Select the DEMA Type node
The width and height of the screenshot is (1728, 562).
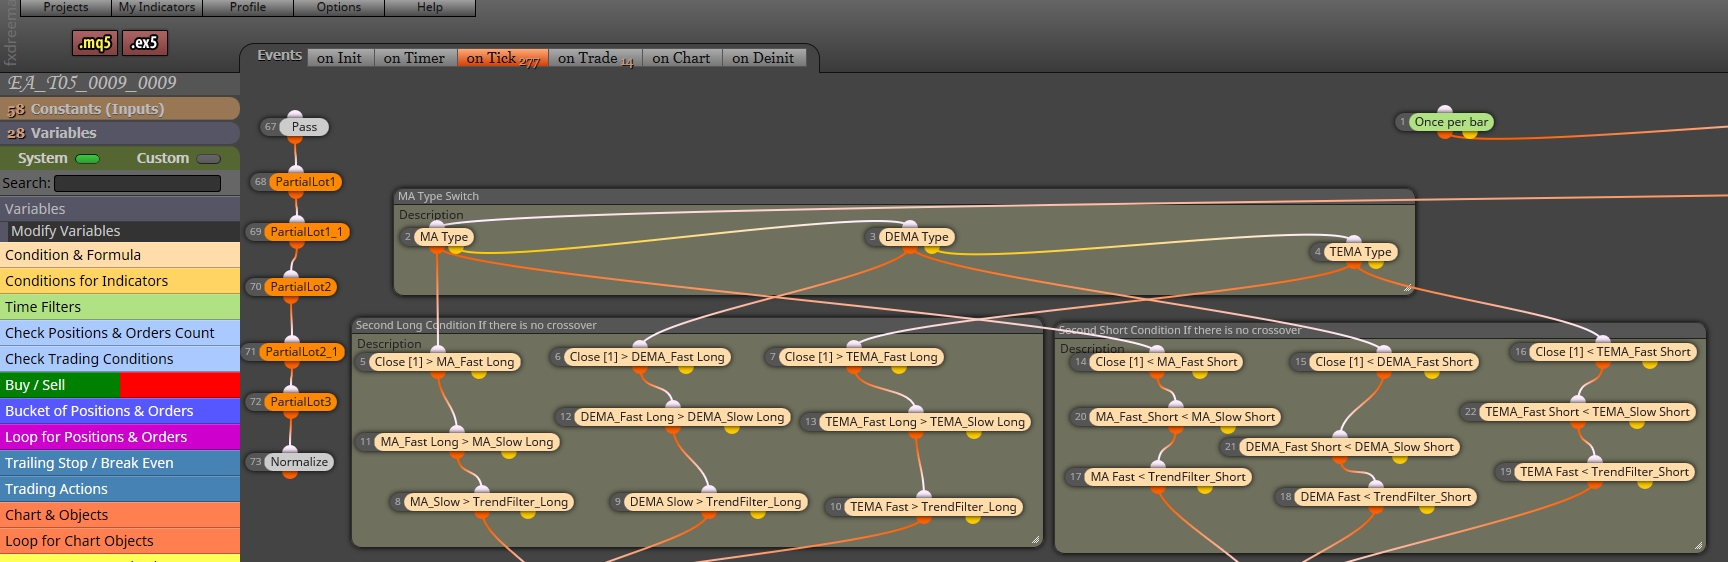tap(916, 237)
